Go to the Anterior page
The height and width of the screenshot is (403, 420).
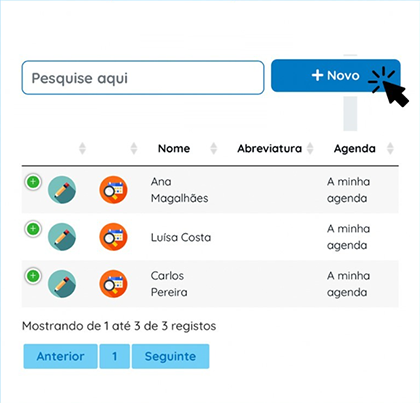60,356
